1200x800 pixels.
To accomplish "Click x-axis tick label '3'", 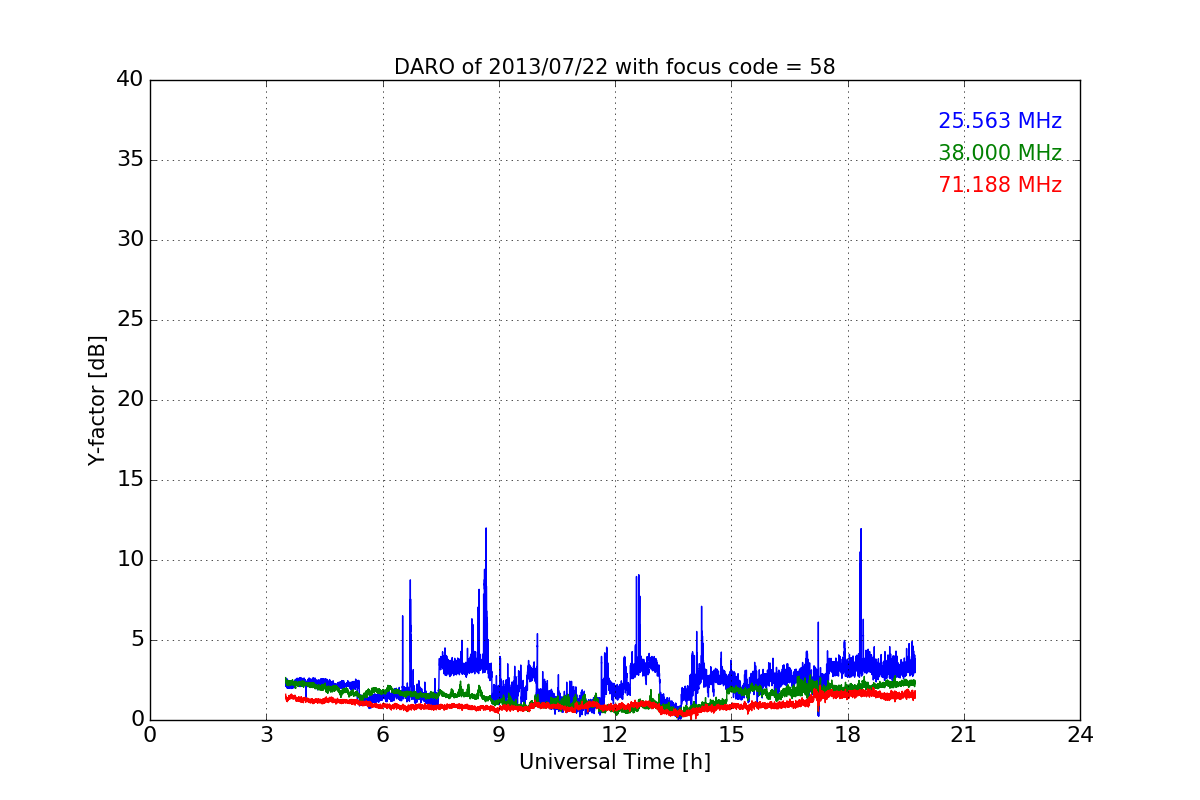I will (x=266, y=735).
